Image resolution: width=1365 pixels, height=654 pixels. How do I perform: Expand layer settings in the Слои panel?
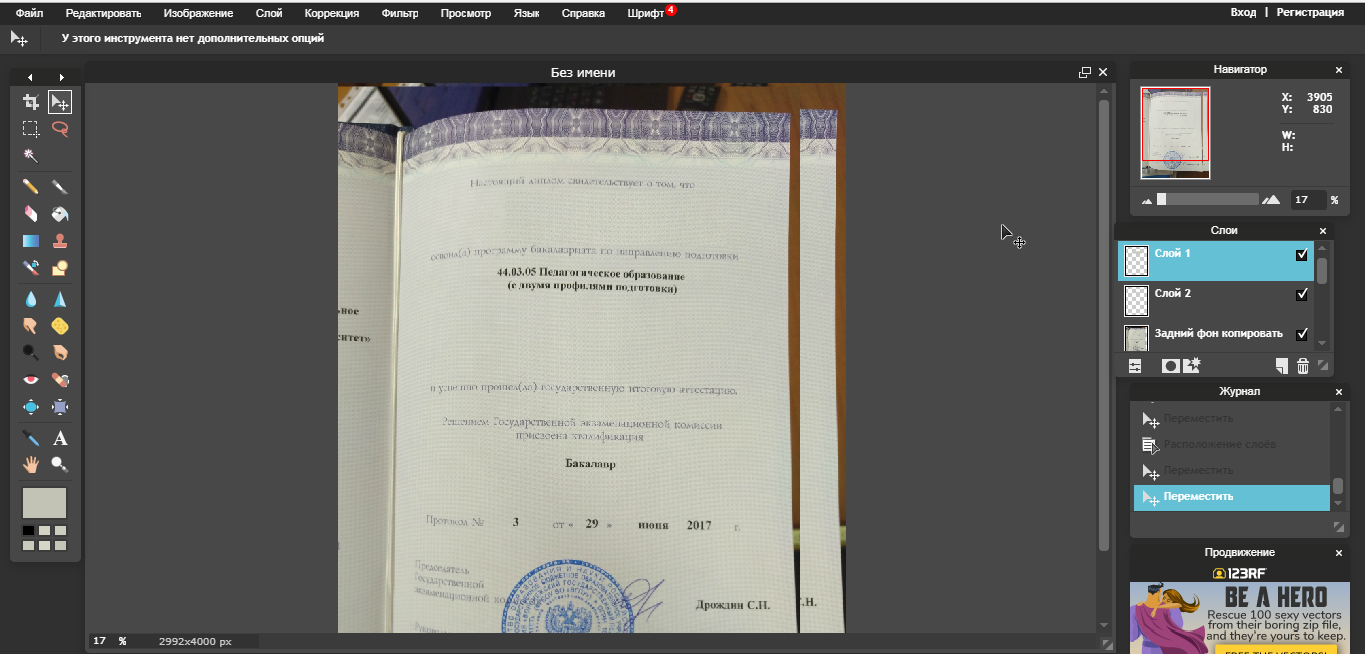point(1135,366)
